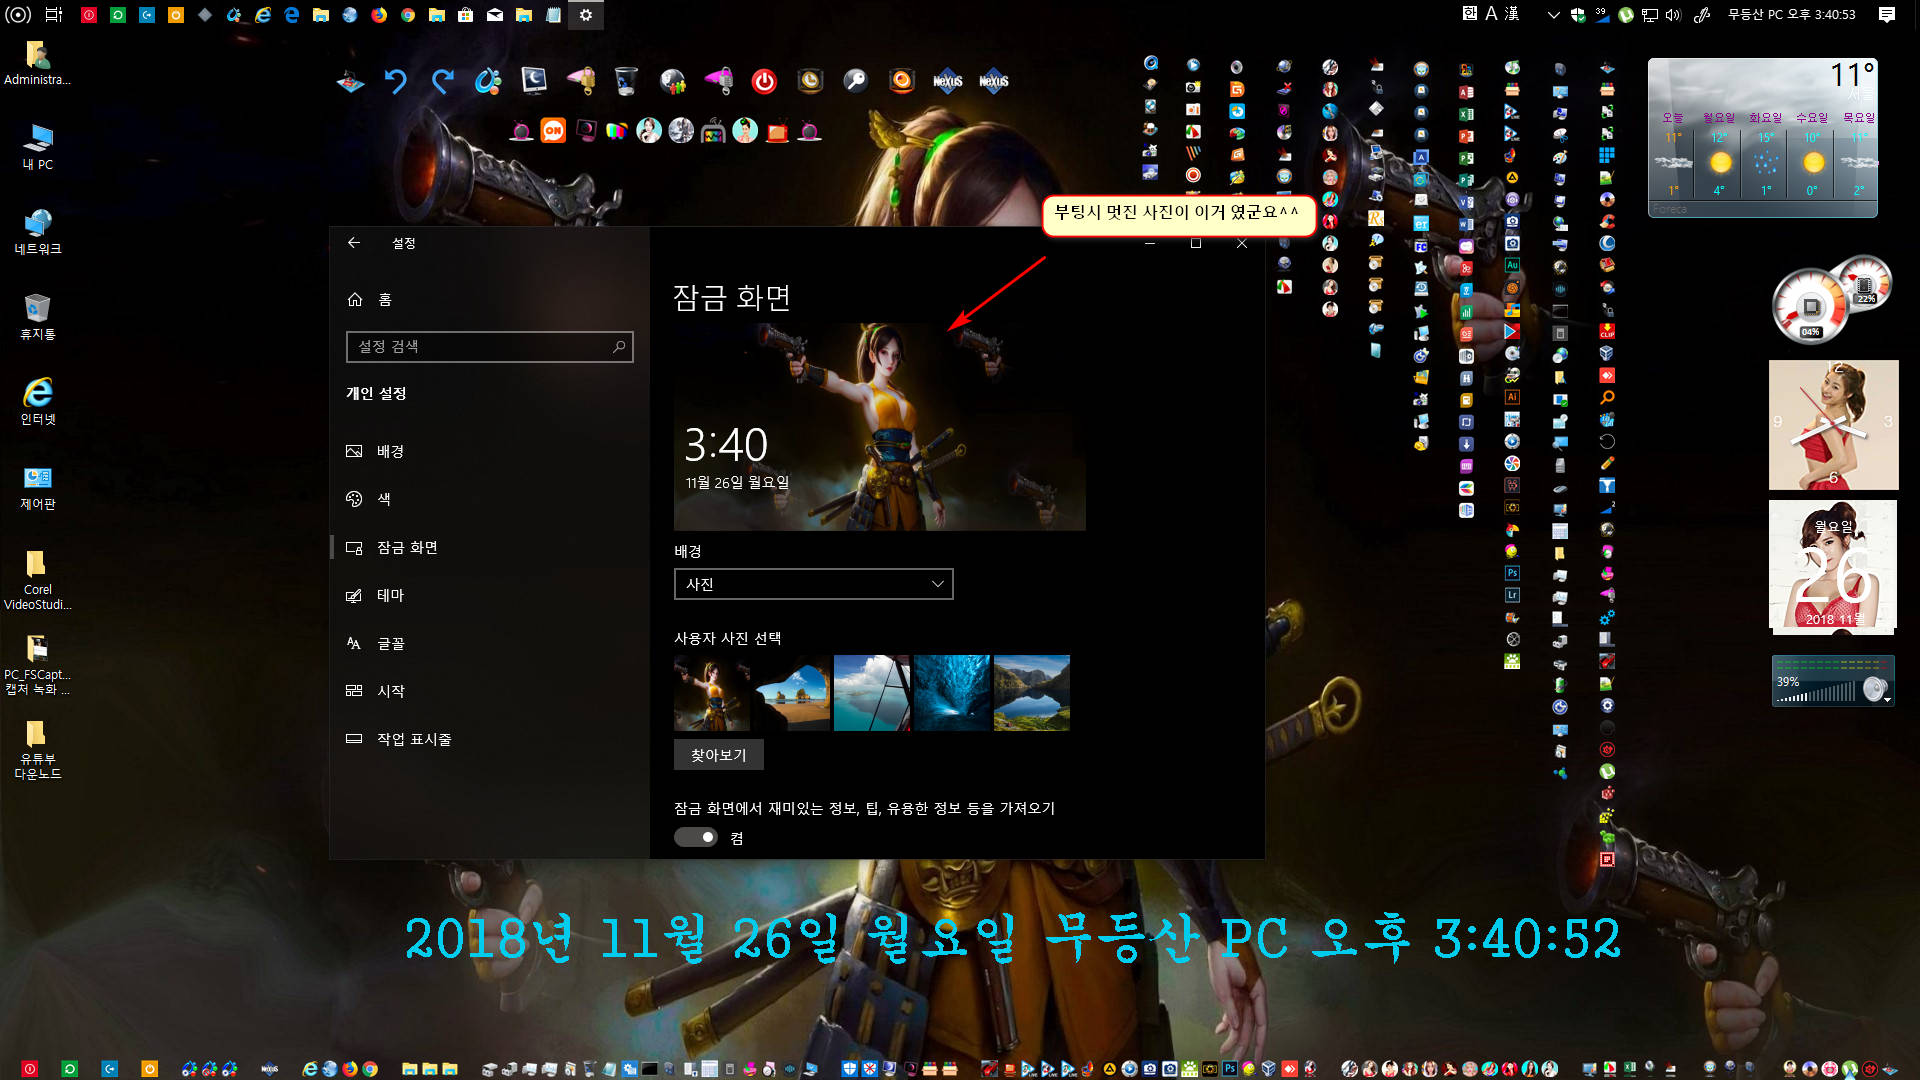Click the sleeping moon monitor dock icon

(x=534, y=81)
